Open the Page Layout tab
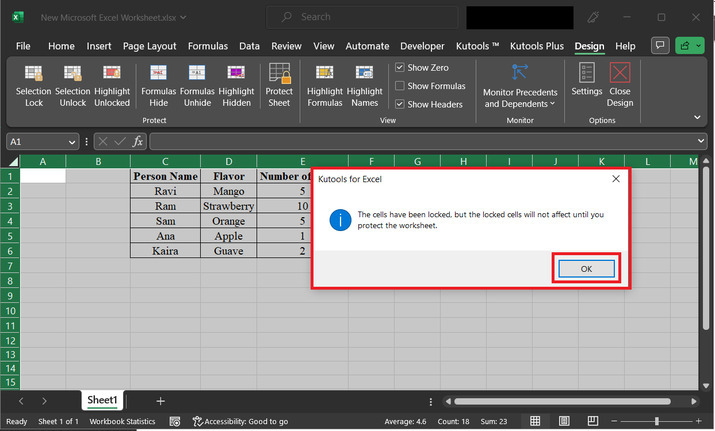 [x=149, y=46]
